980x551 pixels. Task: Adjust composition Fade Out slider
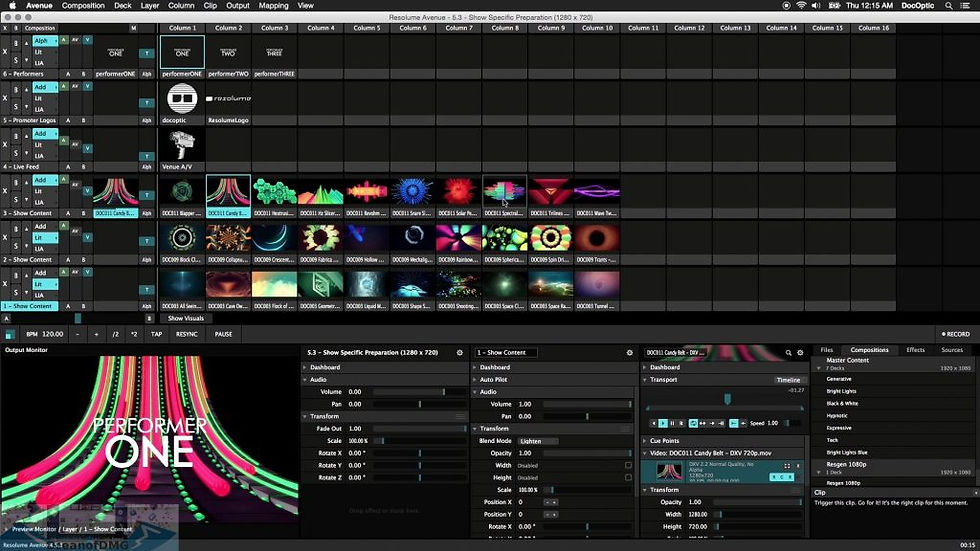pyautogui.click(x=419, y=429)
